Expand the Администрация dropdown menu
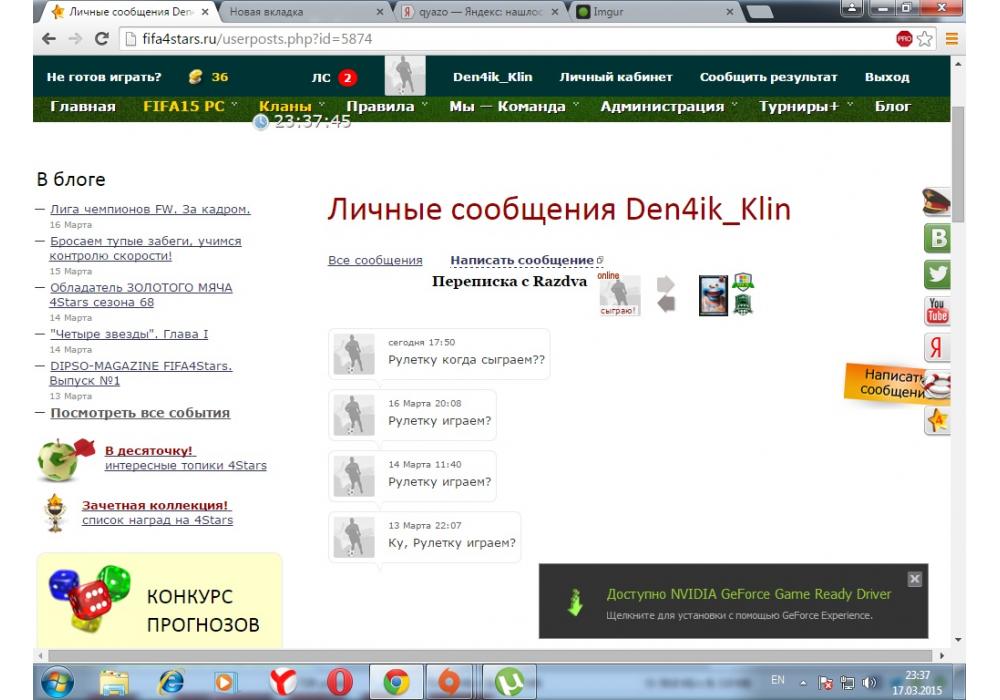The image size is (1000, 700). [669, 106]
